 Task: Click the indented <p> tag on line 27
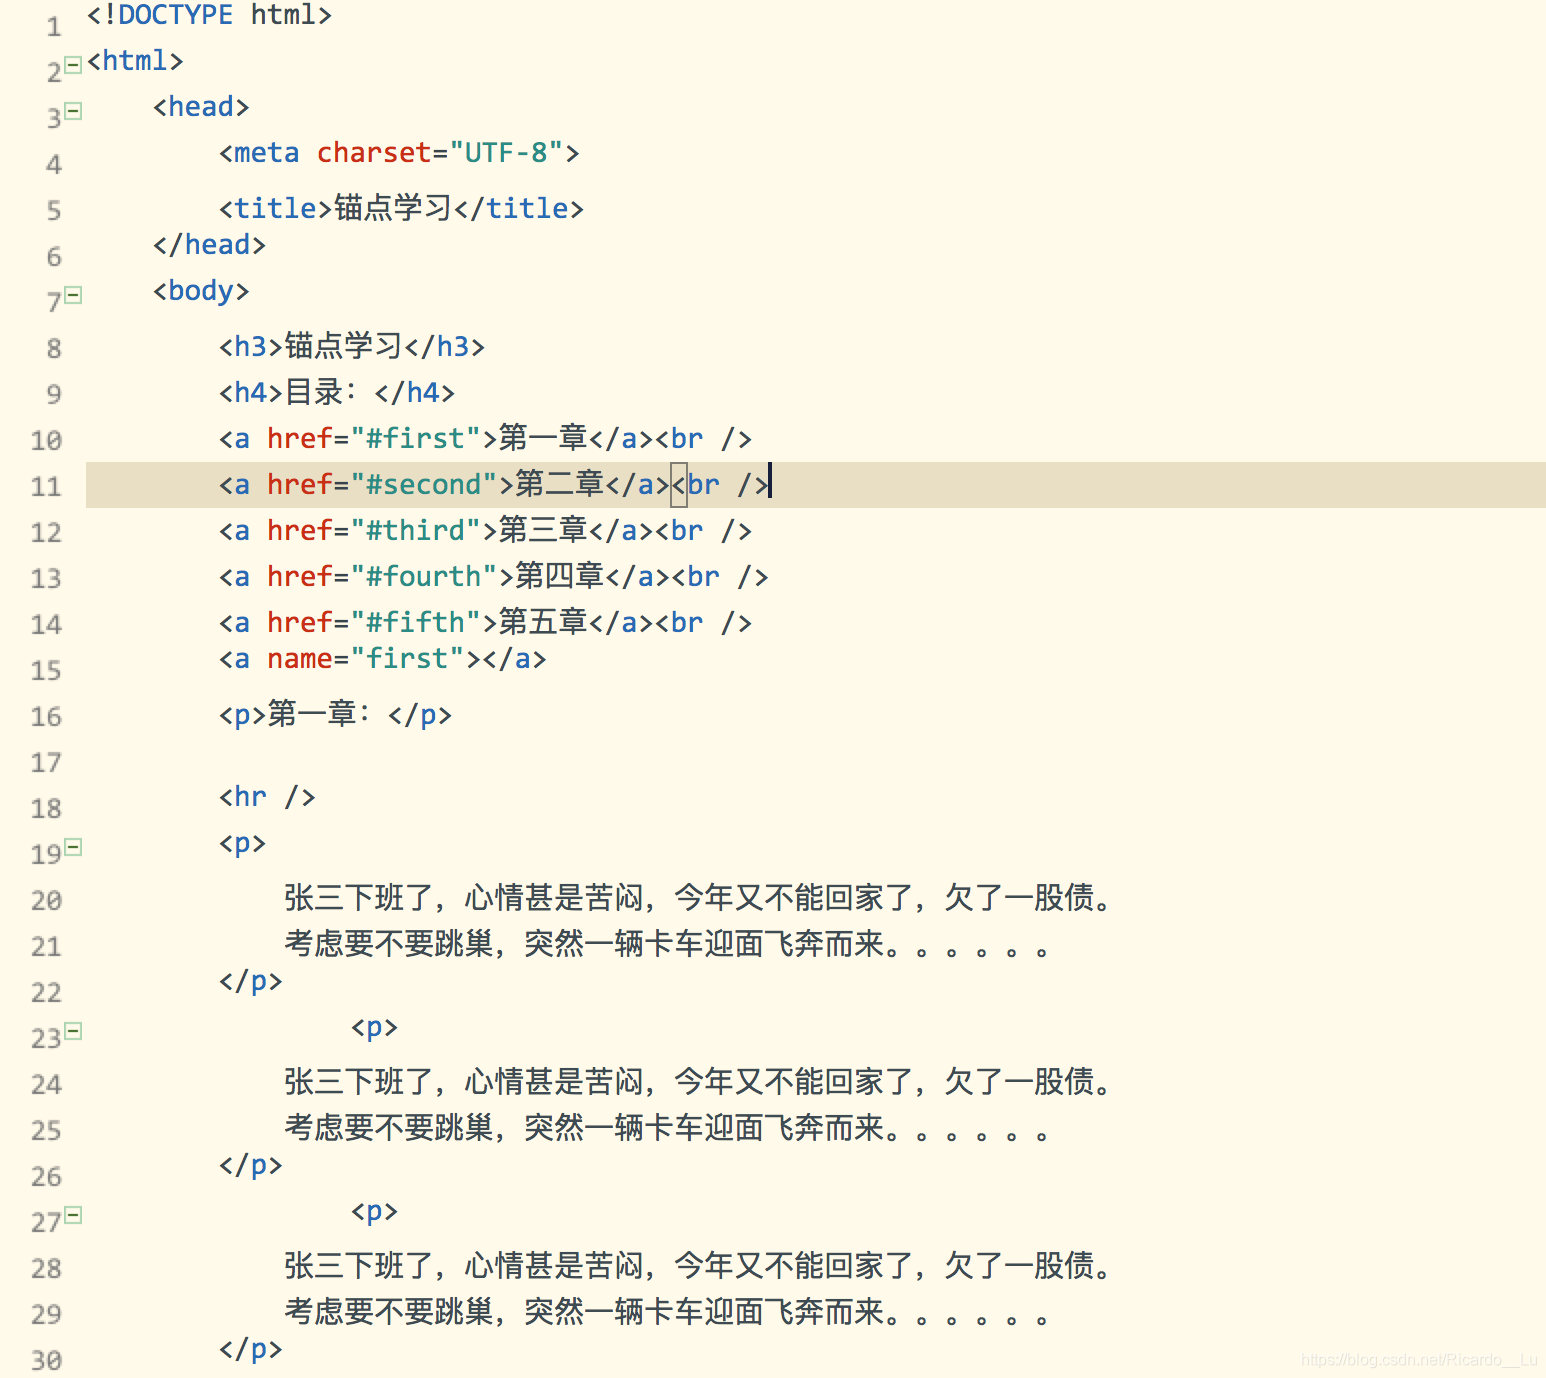(374, 1211)
